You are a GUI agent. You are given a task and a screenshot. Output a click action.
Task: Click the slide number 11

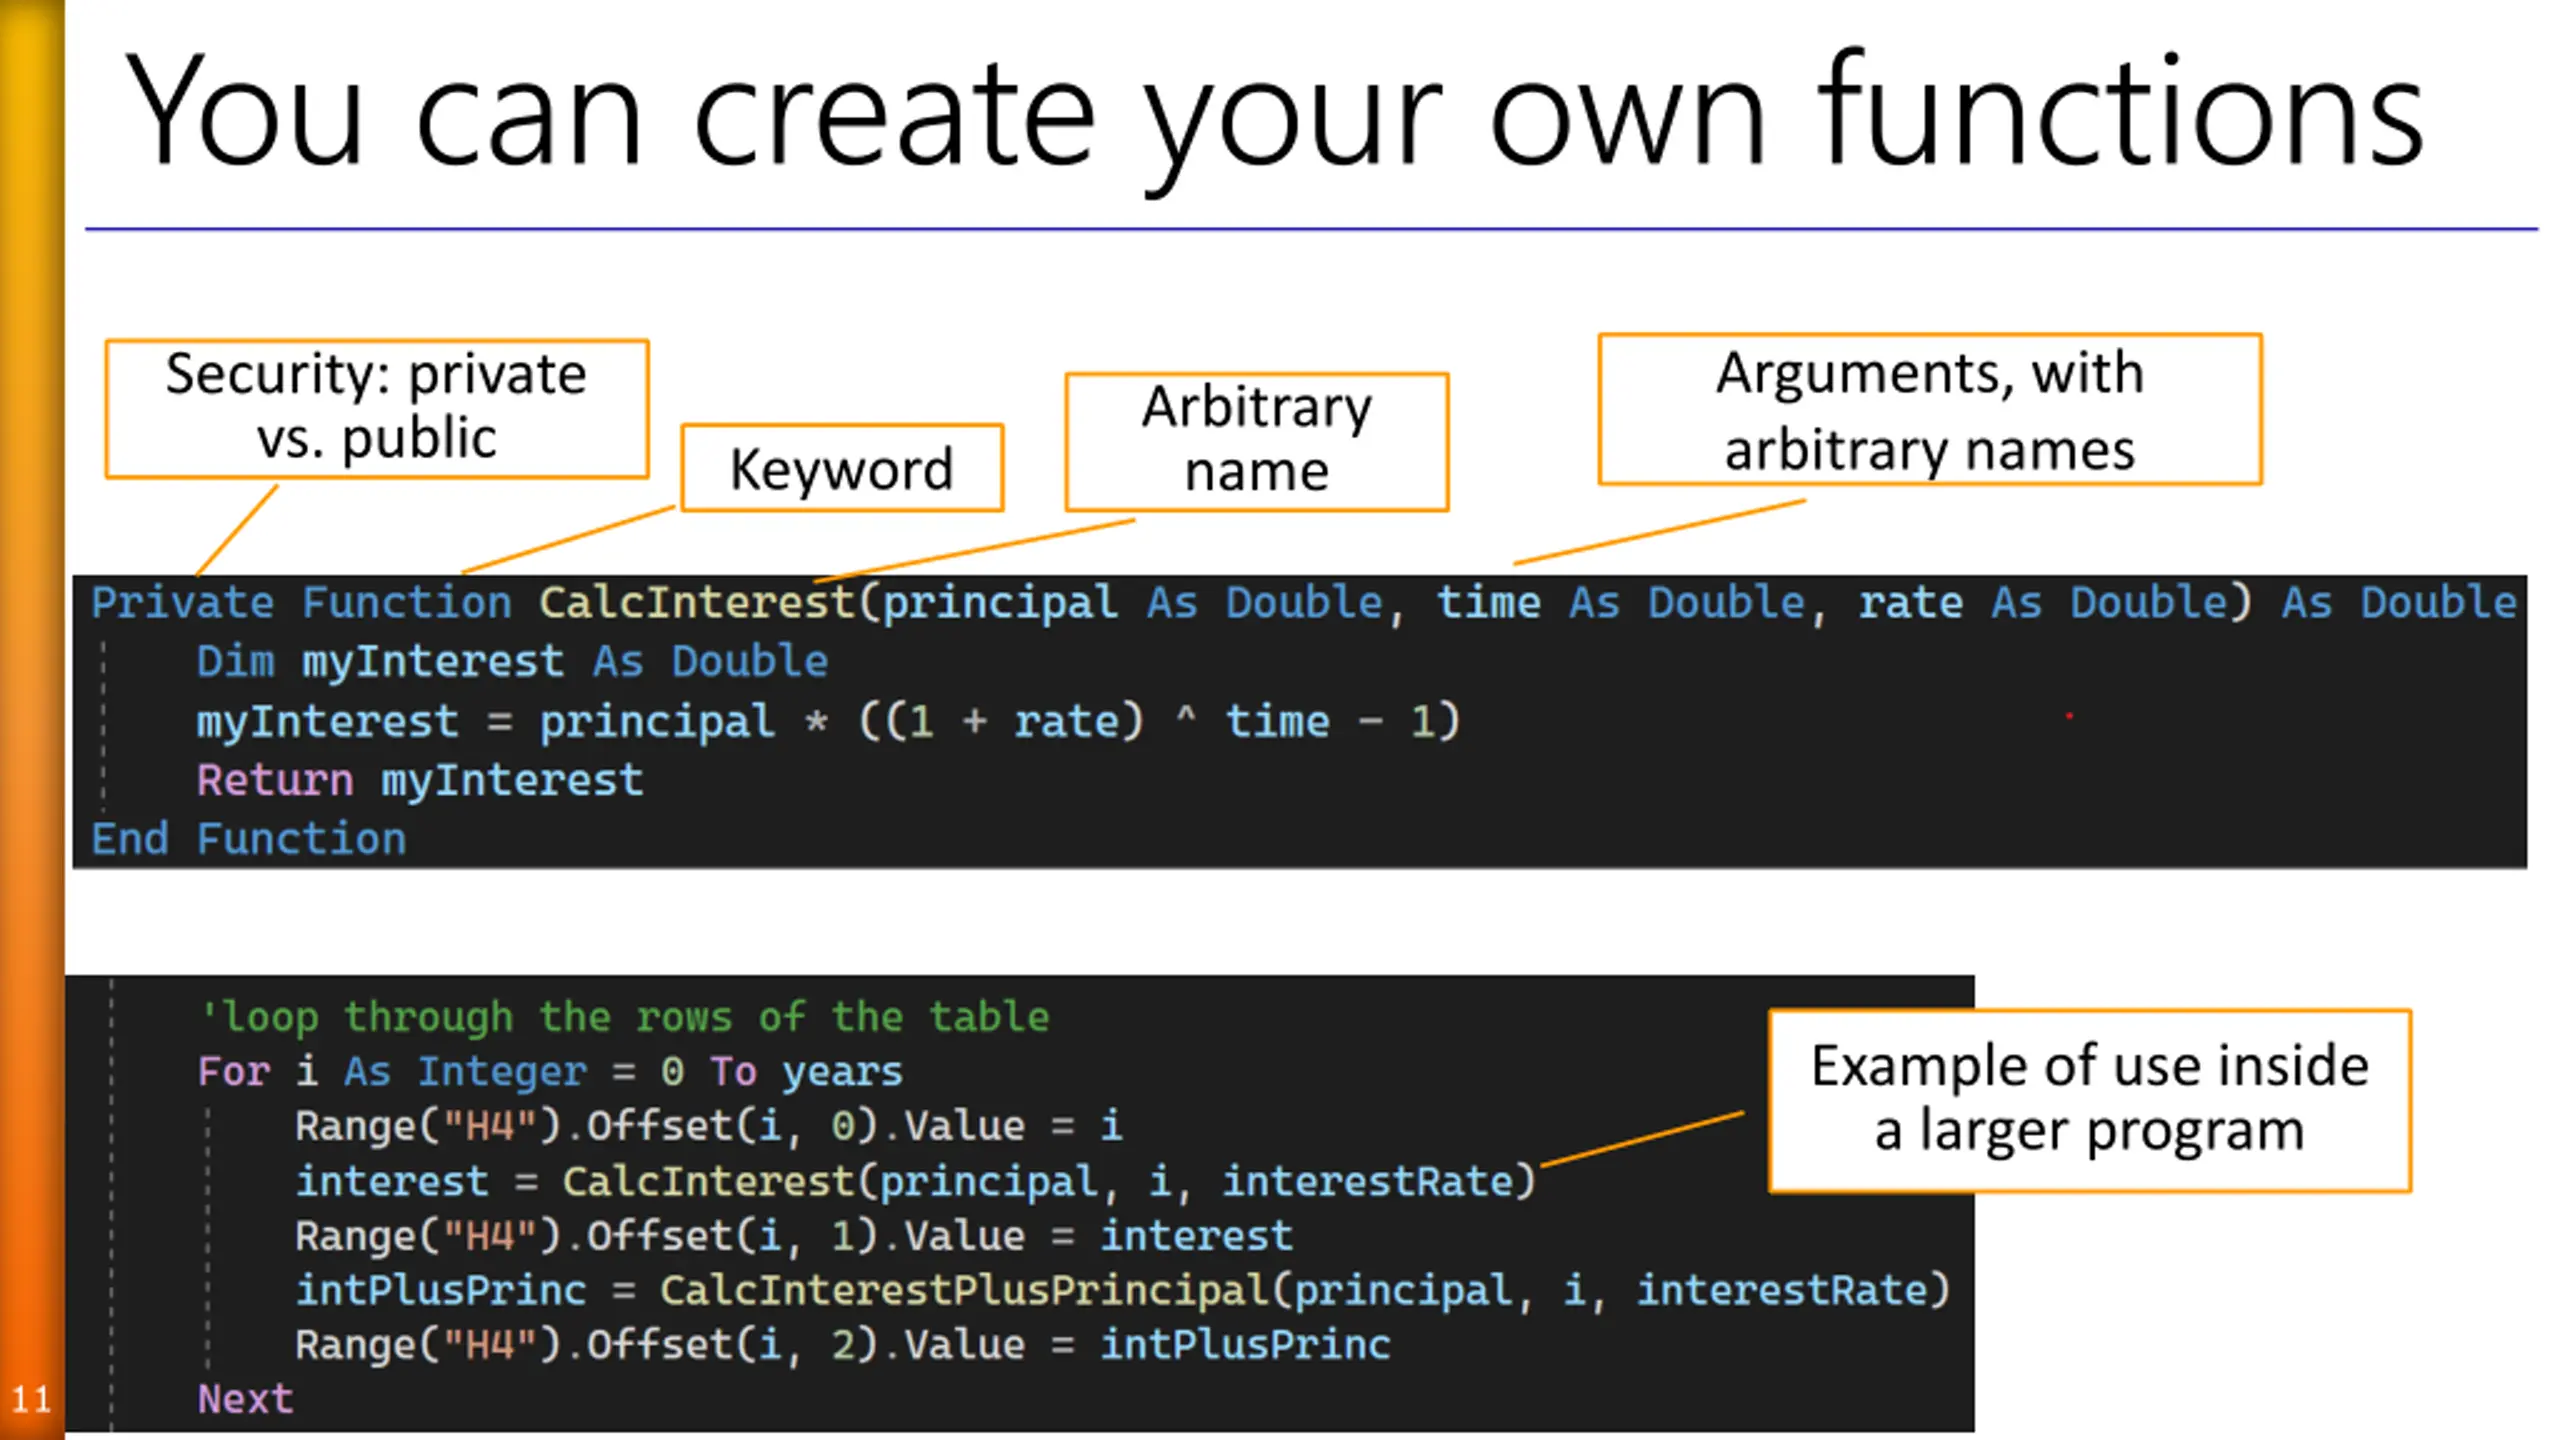point(31,1399)
